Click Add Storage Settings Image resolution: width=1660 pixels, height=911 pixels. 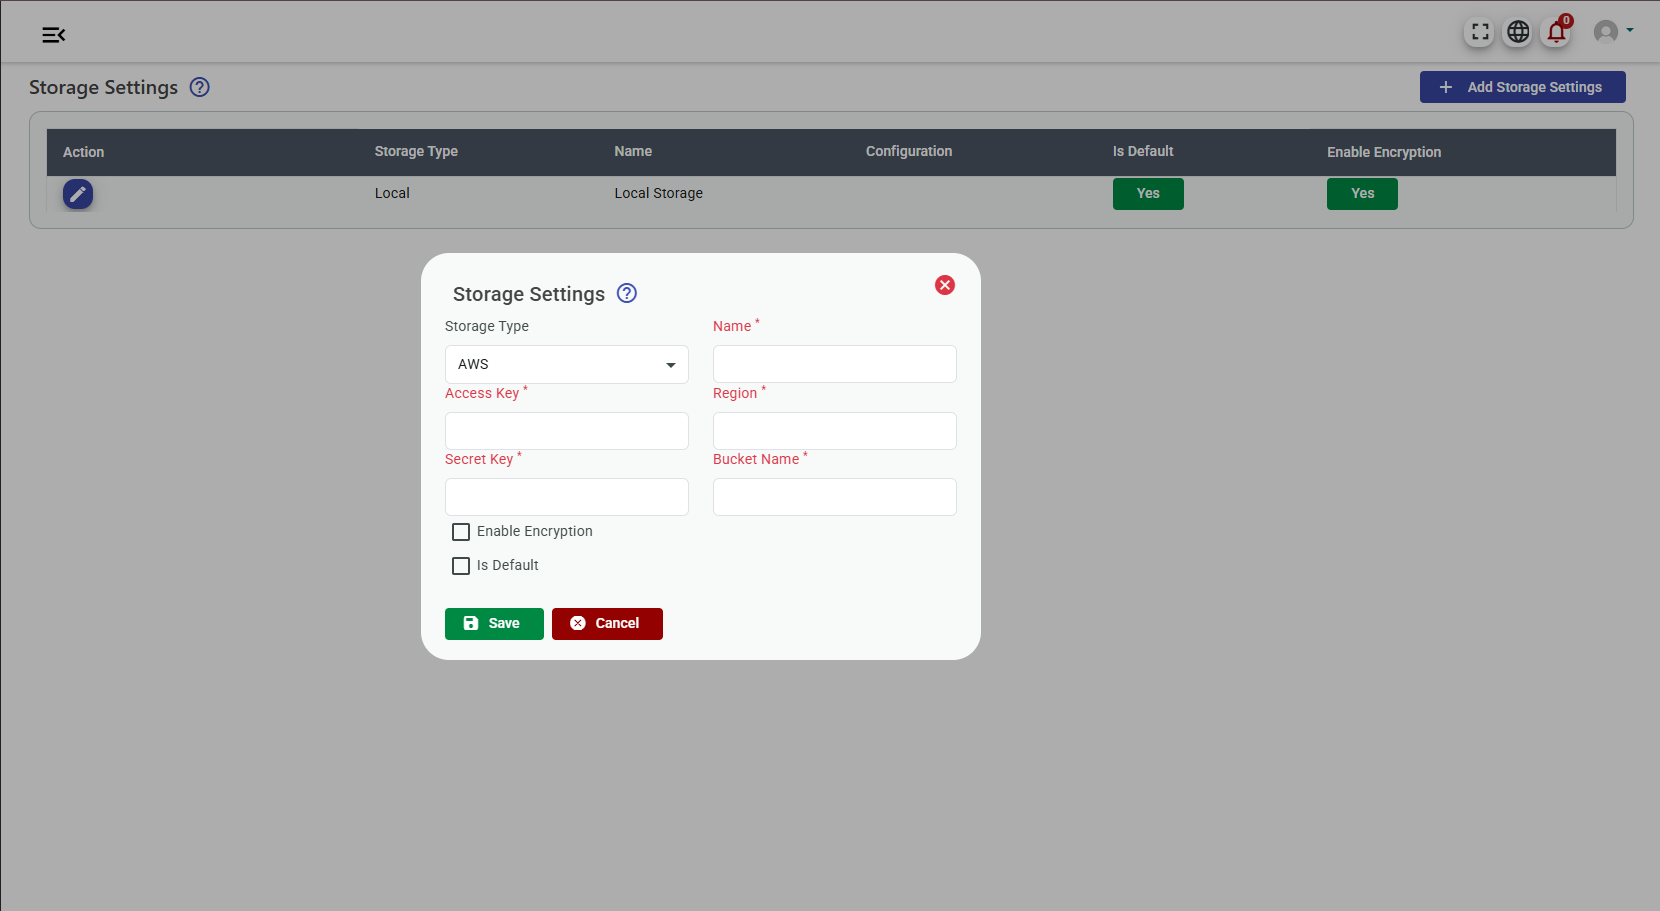tap(1522, 87)
